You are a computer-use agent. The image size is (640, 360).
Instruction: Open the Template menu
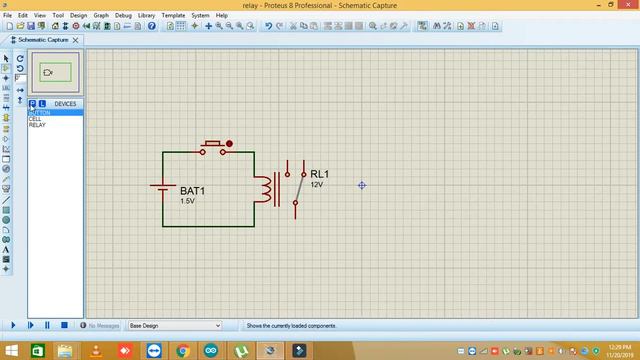[173, 15]
